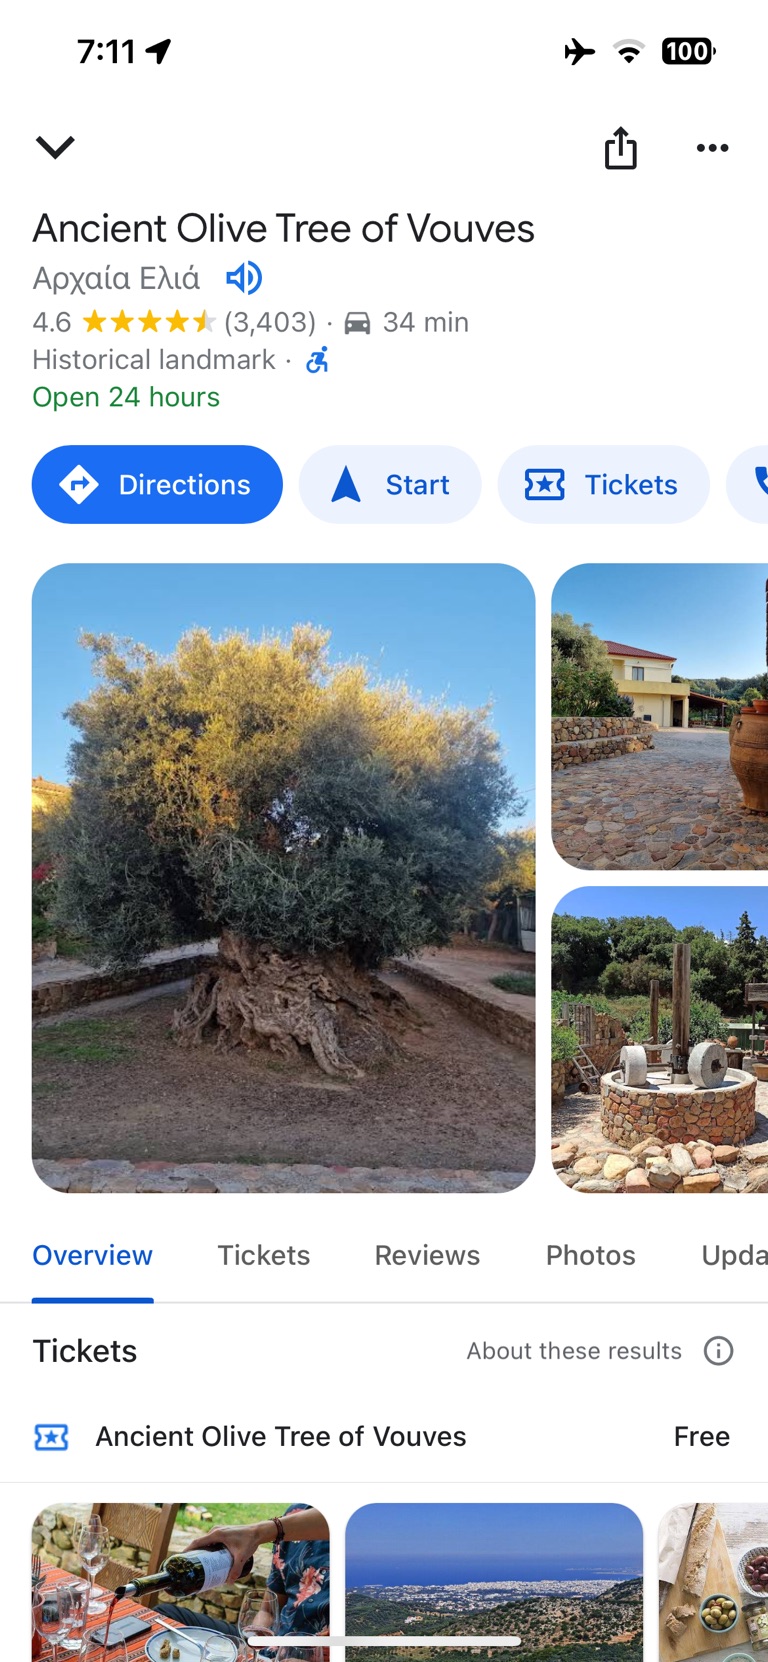This screenshot has width=768, height=1662.
Task: Play the Greek name pronunciation speaker icon
Action: pos(243,278)
